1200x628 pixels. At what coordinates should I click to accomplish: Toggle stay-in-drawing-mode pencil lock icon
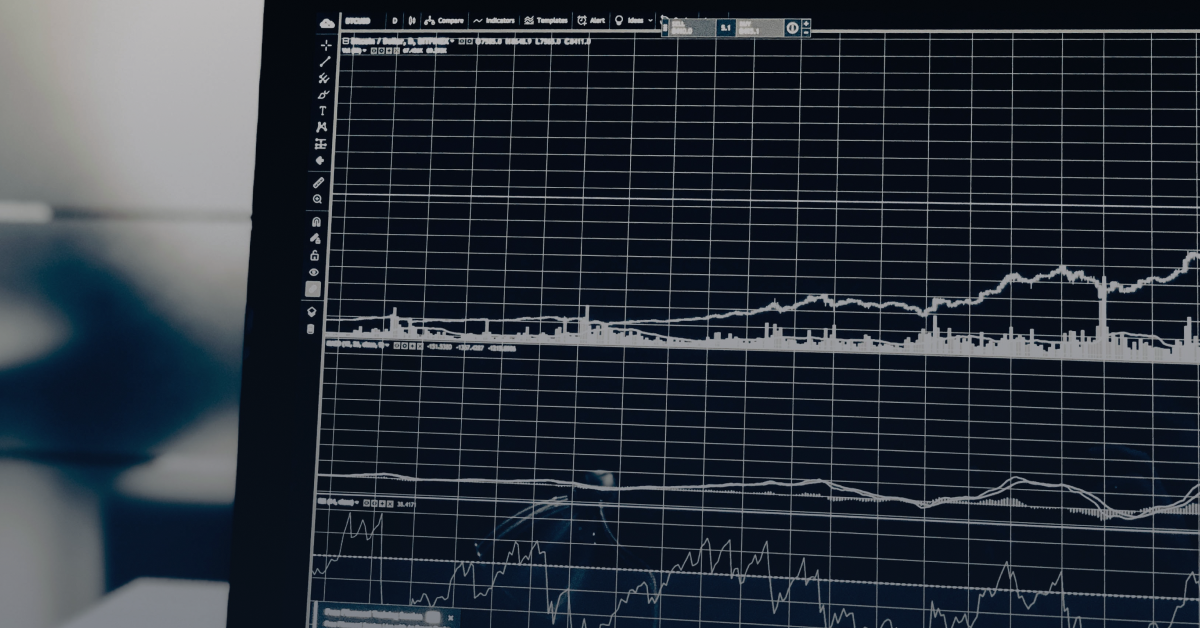pyautogui.click(x=316, y=238)
